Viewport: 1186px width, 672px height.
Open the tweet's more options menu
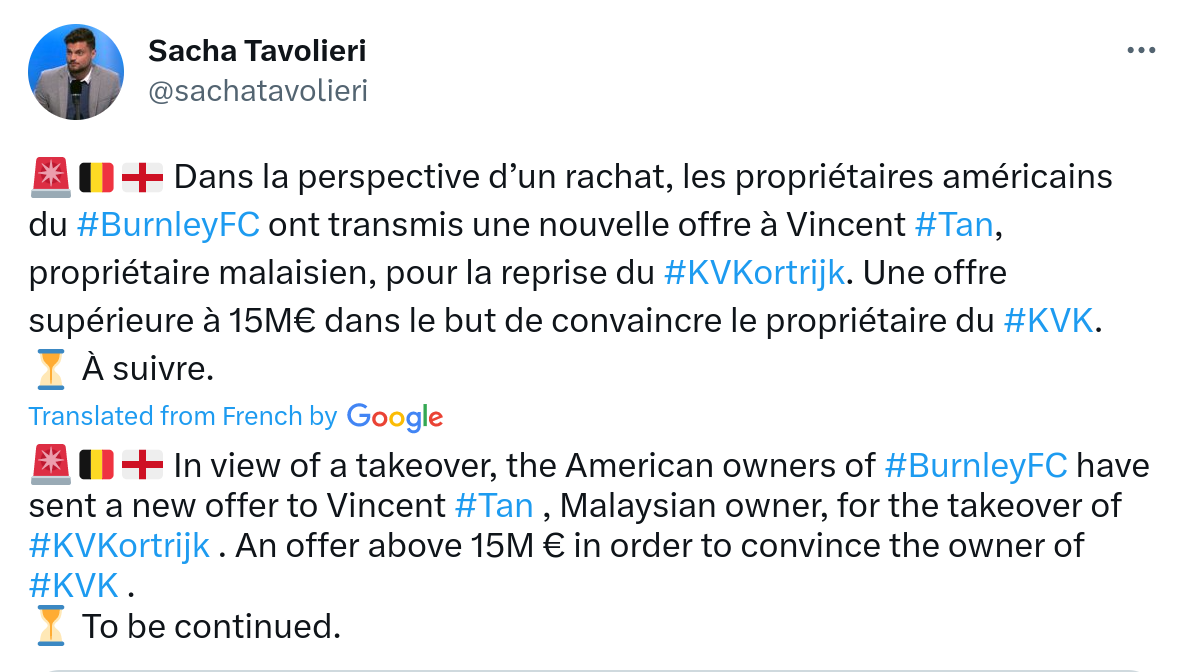pos(1140,51)
